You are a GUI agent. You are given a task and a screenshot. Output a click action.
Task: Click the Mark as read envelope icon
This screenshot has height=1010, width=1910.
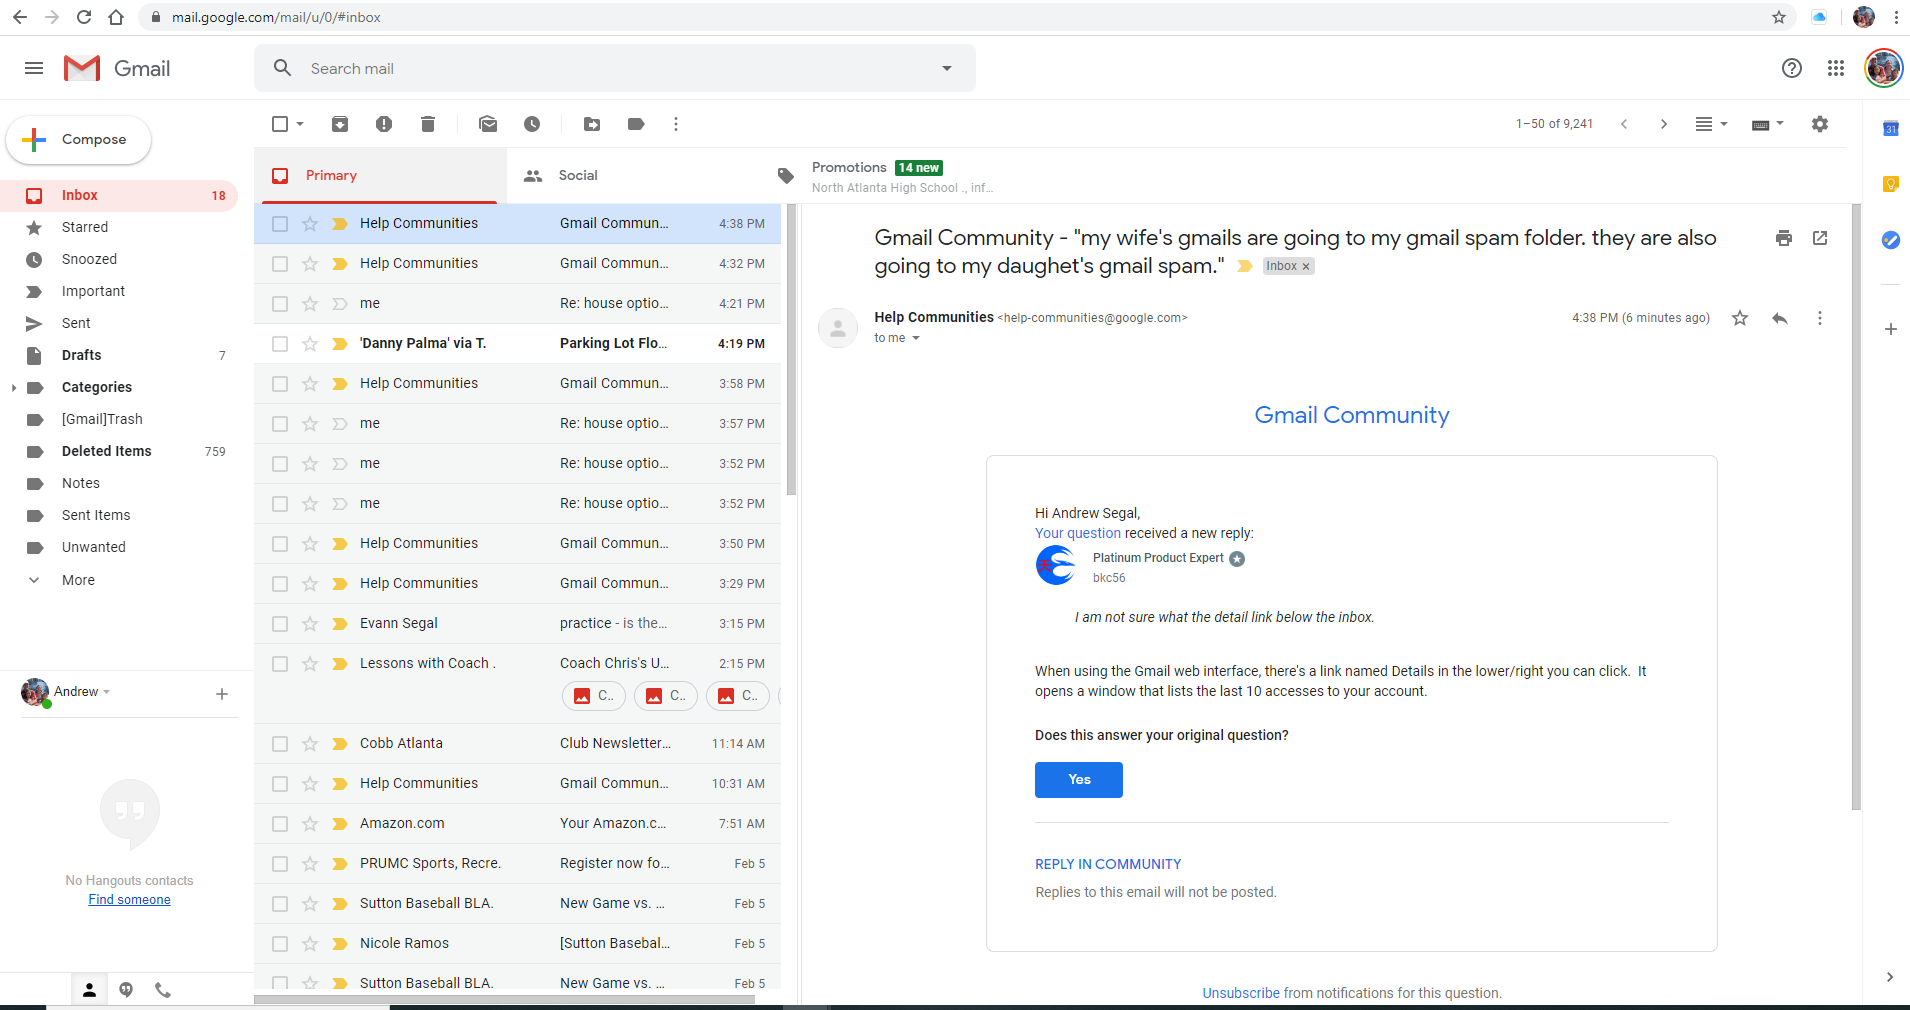coord(488,124)
